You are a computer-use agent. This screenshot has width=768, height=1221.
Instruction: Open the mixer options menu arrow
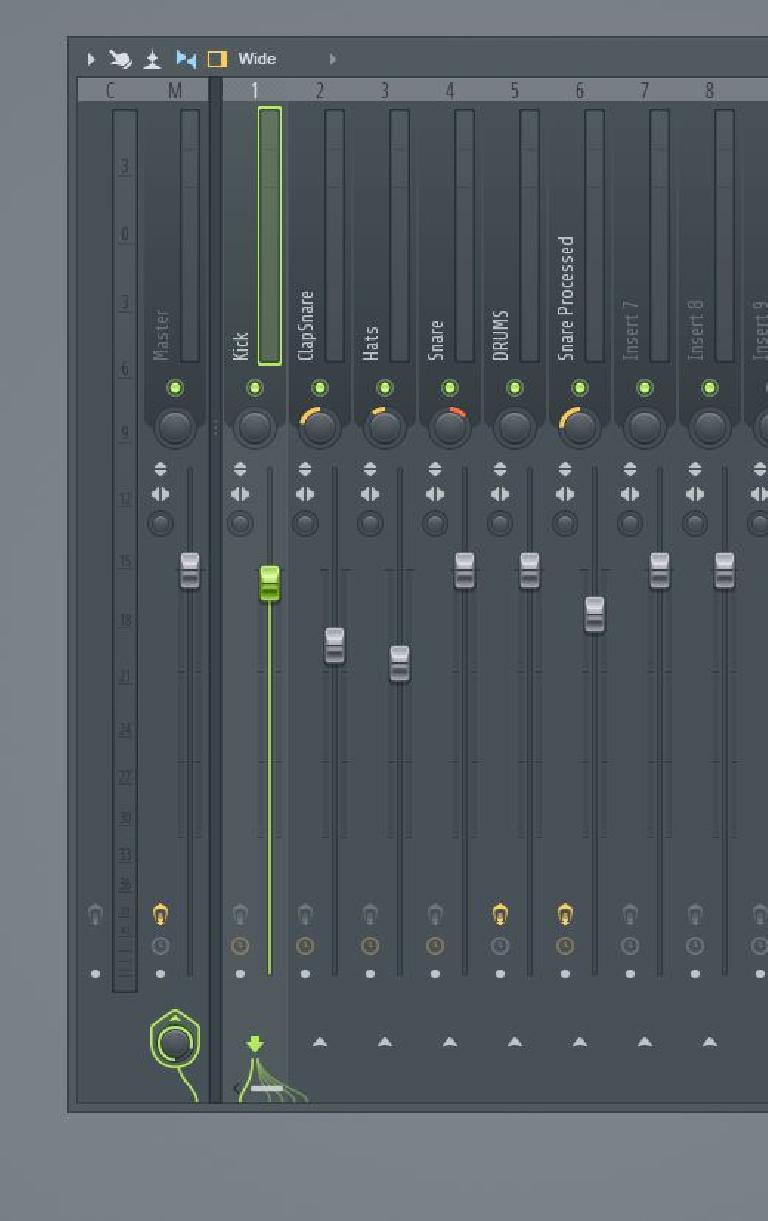click(x=91, y=59)
